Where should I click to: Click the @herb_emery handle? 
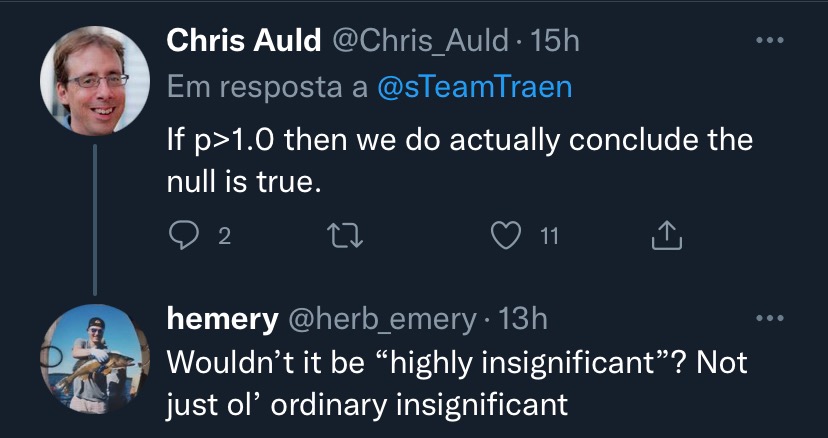[380, 319]
